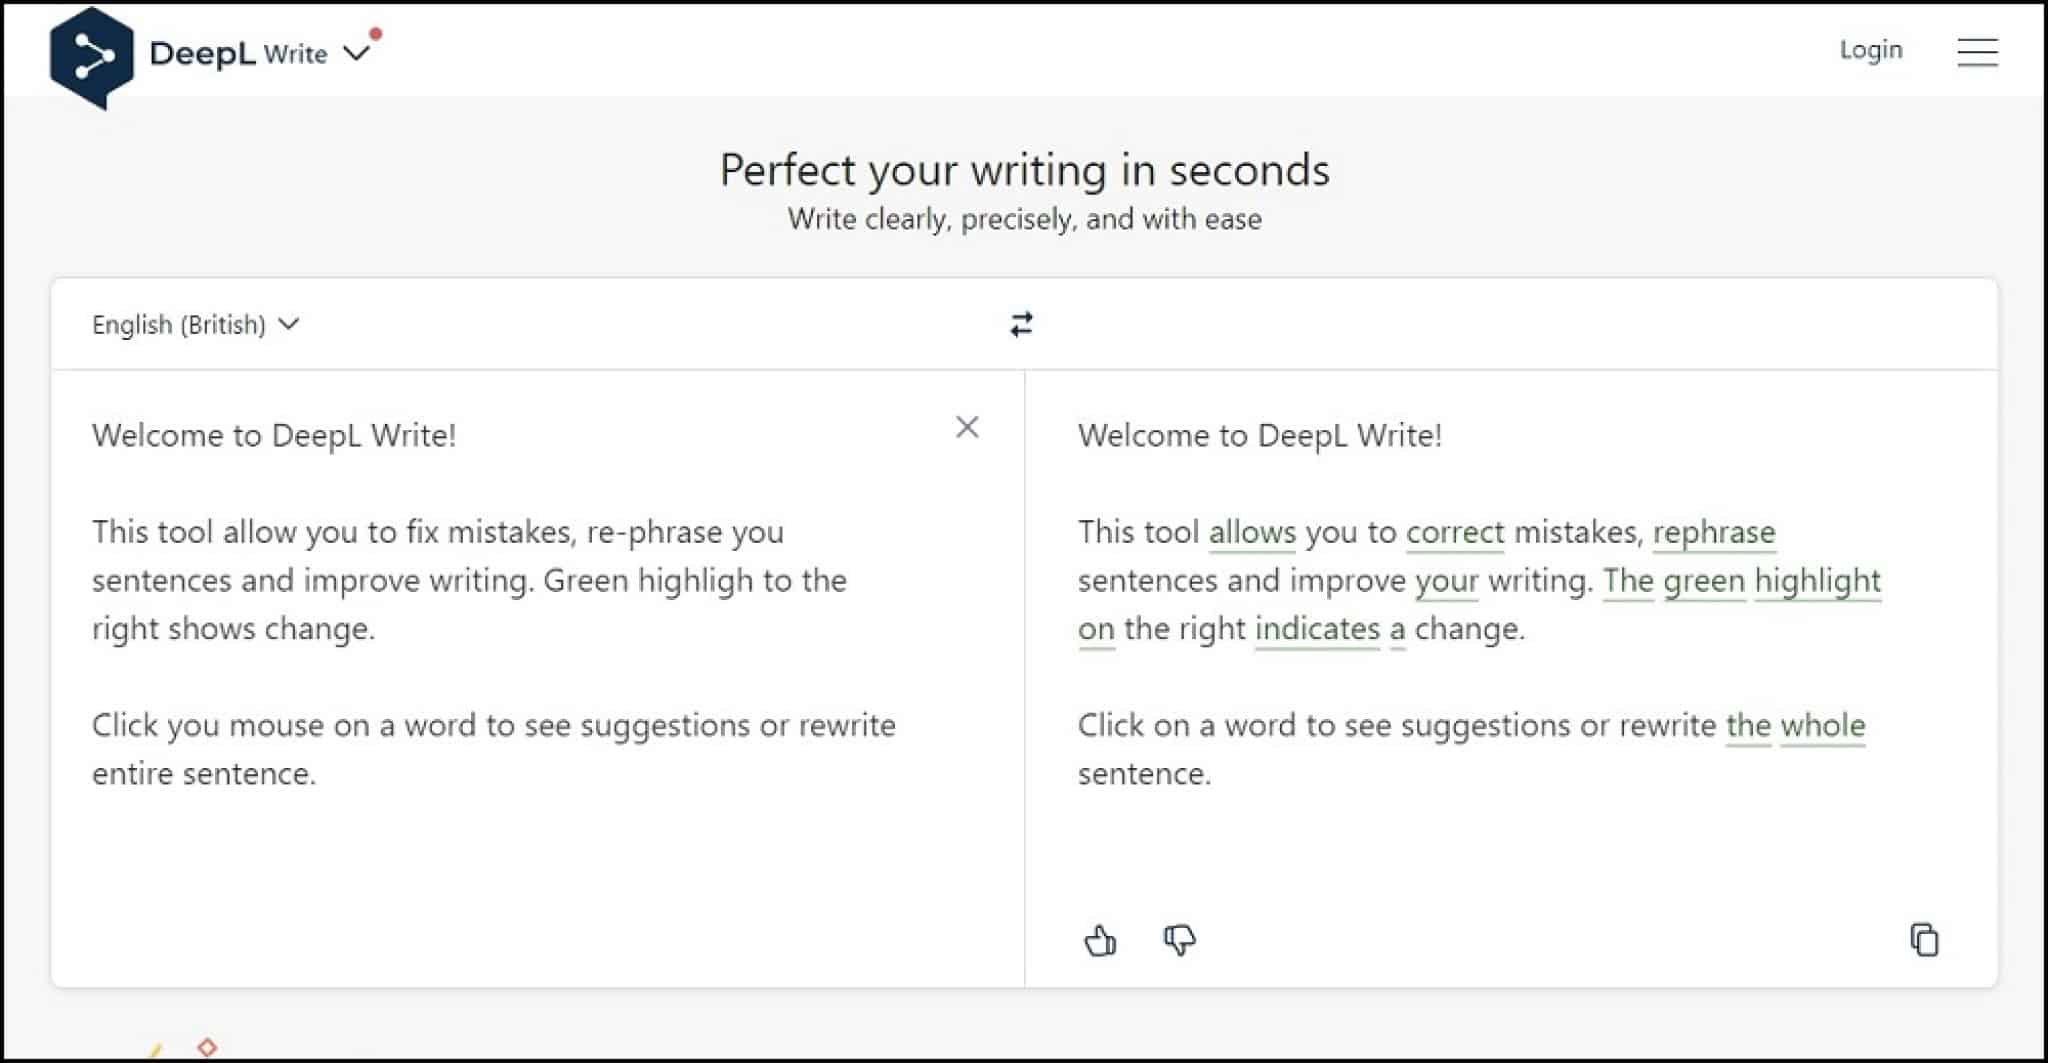This screenshot has height=1063, width=2048.
Task: Click the word "re-phrase" in source text
Action: 654,532
